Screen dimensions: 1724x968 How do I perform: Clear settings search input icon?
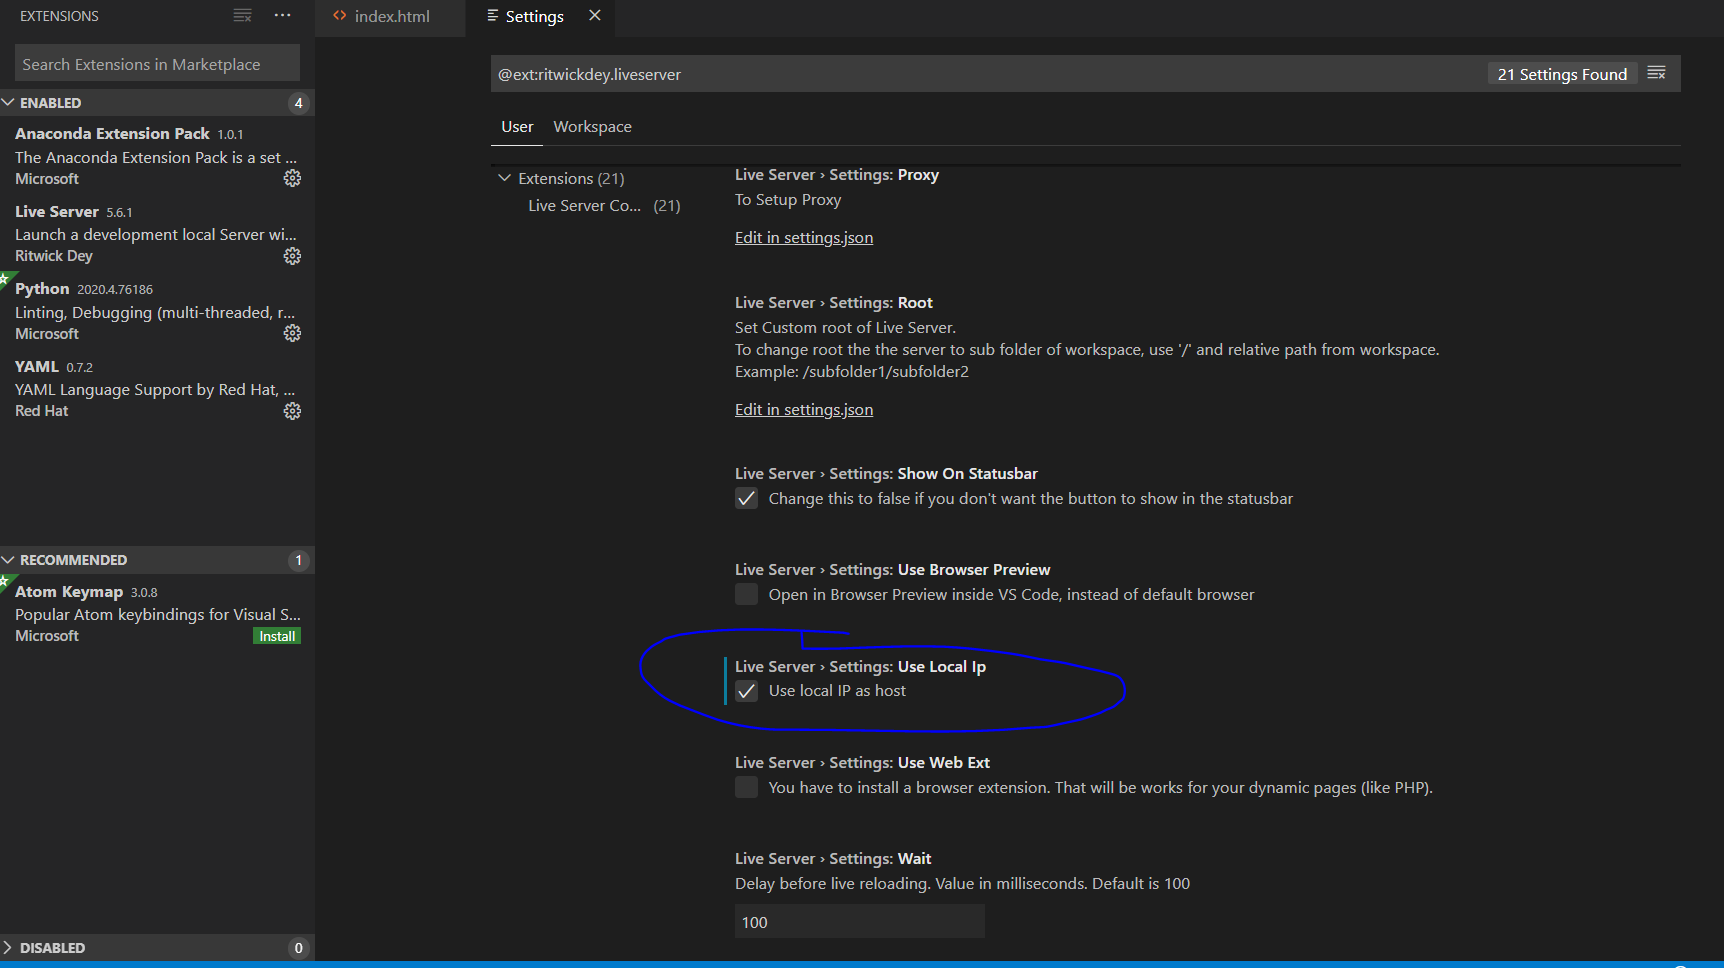1657,73
